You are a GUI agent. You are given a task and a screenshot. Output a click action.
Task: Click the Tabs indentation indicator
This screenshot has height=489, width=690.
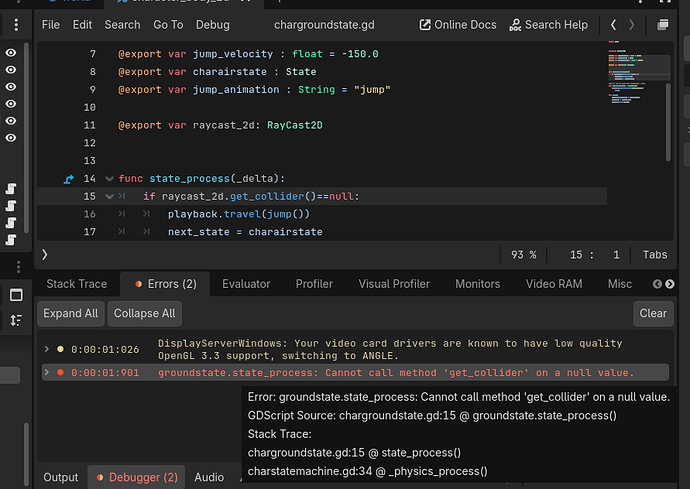[x=654, y=255]
